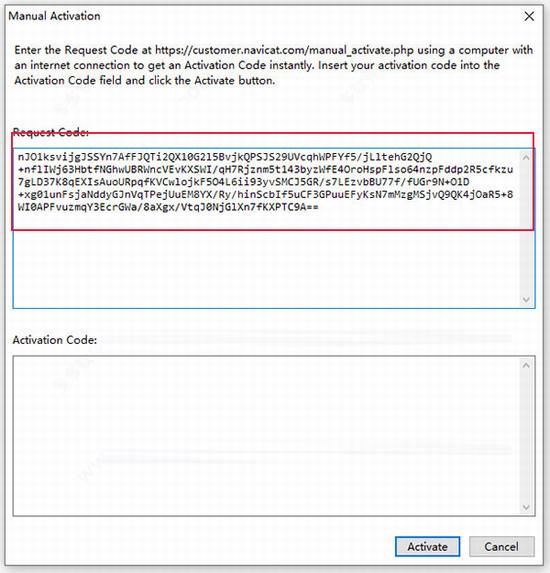This screenshot has height=573, width=550.
Task: Click the Activation Code scrollbar track
Action: [x=526, y=436]
